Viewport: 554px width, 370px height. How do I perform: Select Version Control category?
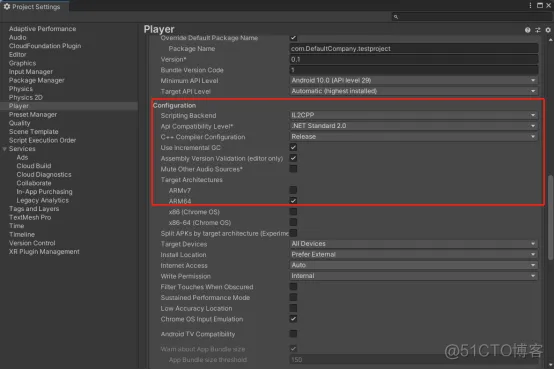point(32,243)
